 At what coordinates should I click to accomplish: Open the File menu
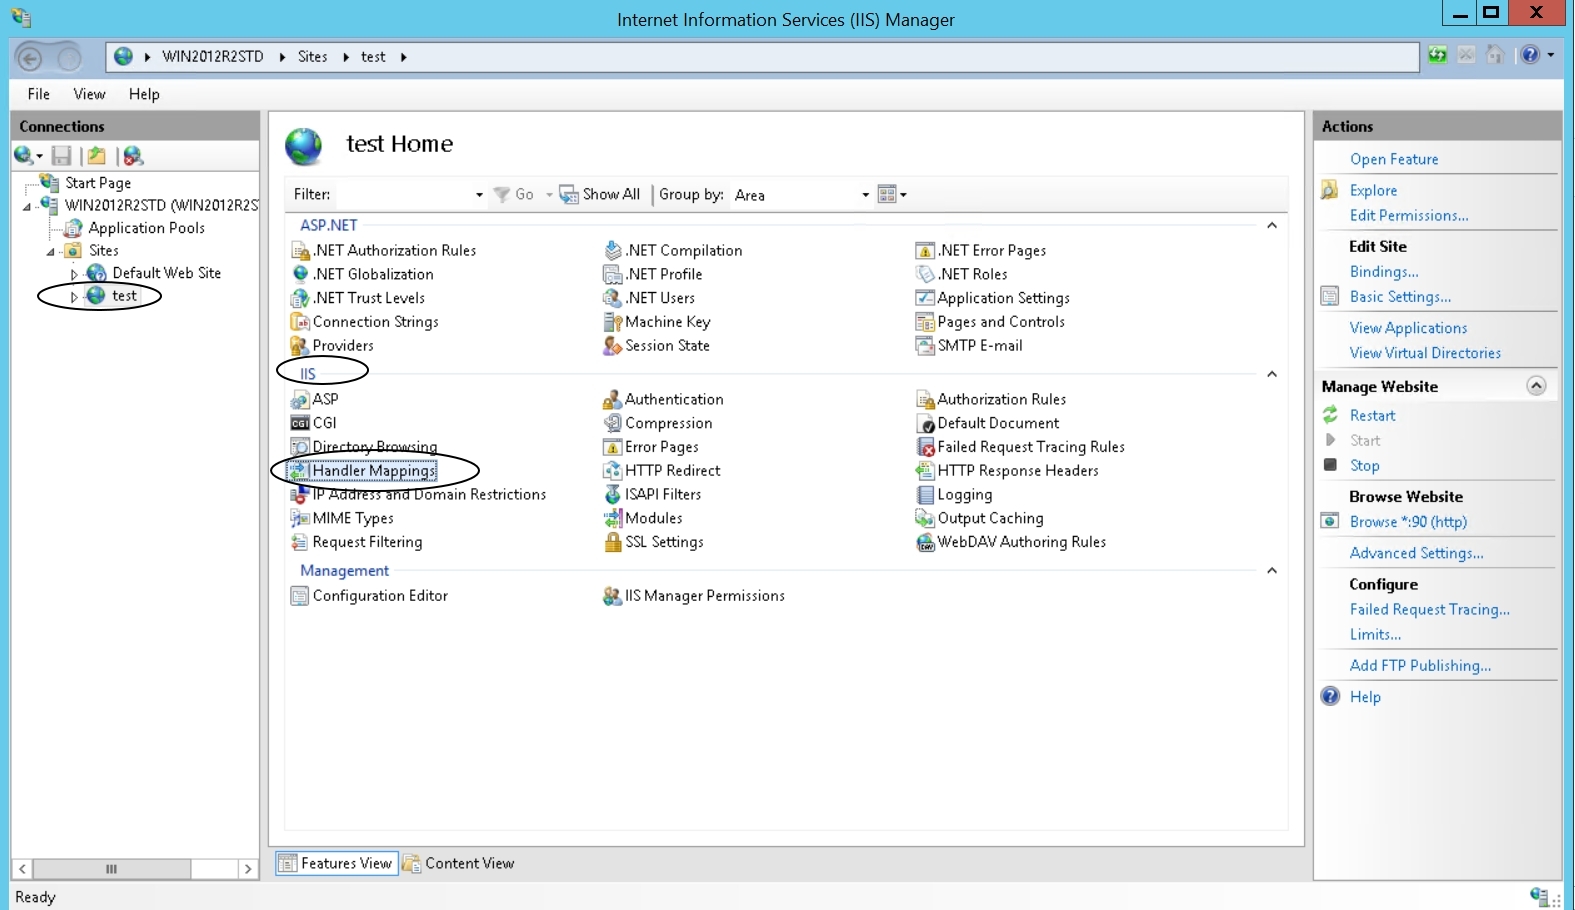[x=39, y=94]
